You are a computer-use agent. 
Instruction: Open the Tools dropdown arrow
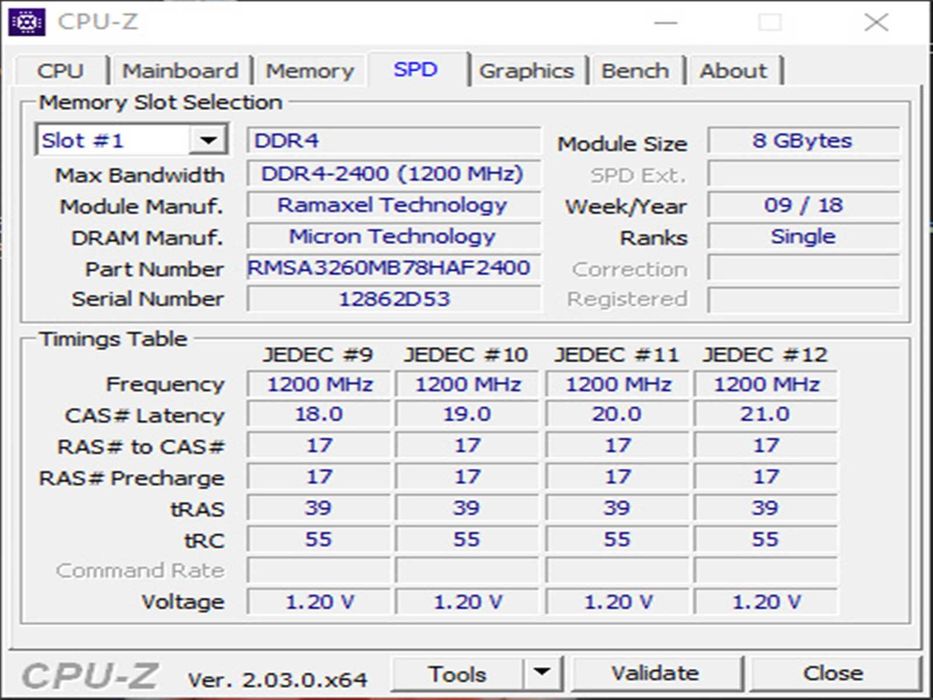coord(542,673)
